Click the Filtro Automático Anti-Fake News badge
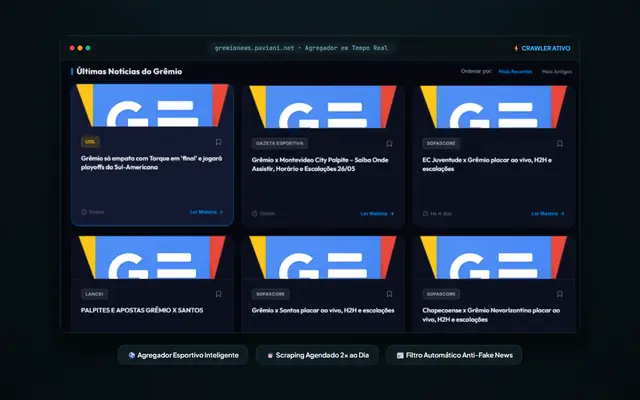Image resolution: width=640 pixels, height=400 pixels. 454,355
